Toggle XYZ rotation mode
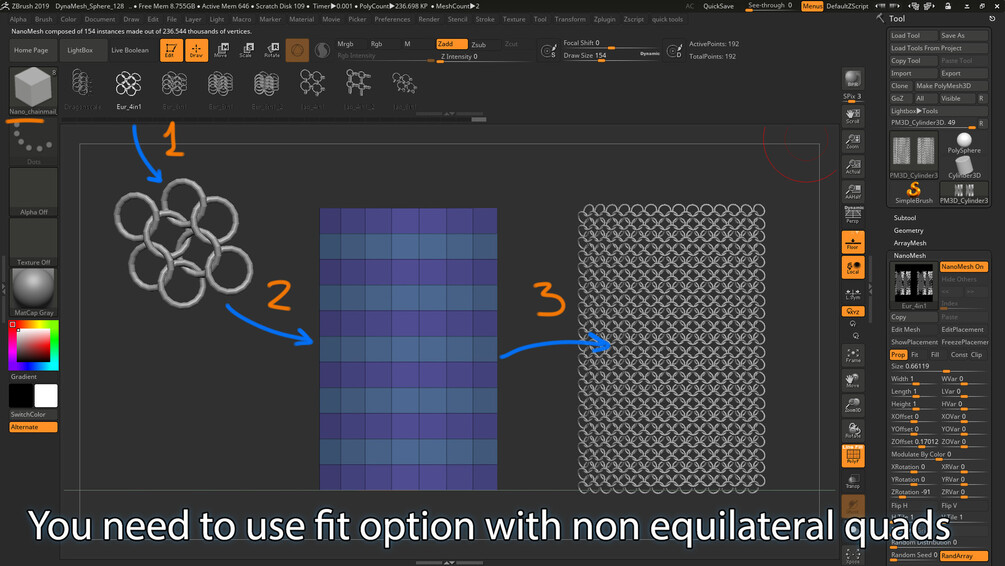The image size is (1005, 566). click(x=852, y=312)
